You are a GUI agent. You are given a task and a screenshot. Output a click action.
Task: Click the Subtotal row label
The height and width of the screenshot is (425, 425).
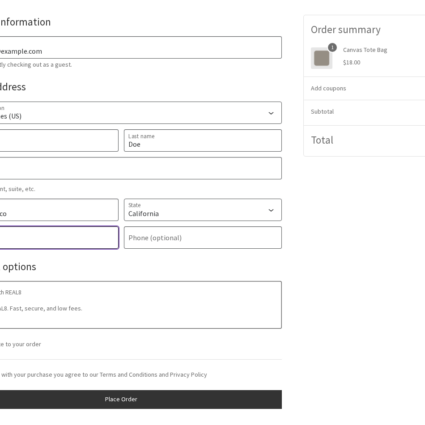tap(322, 112)
